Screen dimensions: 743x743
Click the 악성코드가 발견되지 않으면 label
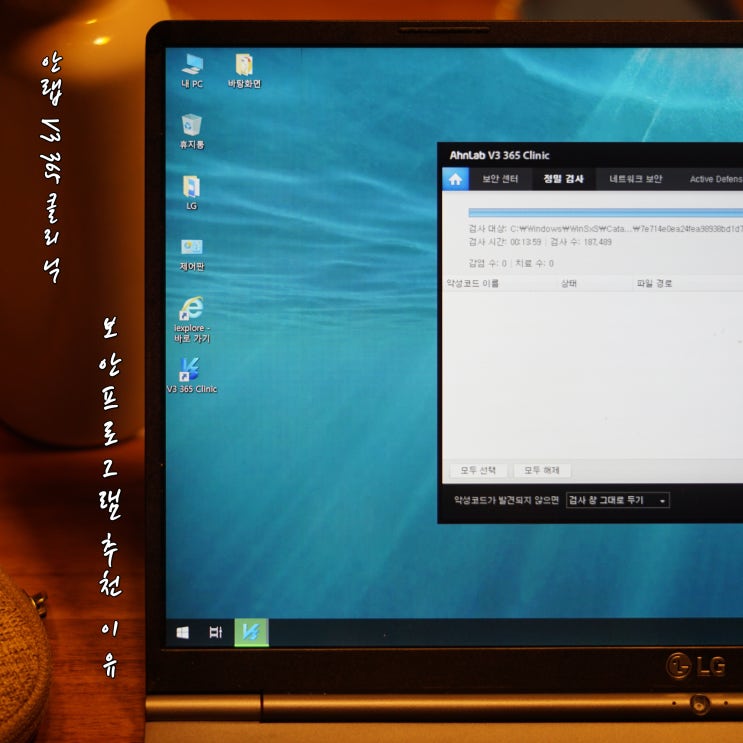(x=506, y=500)
